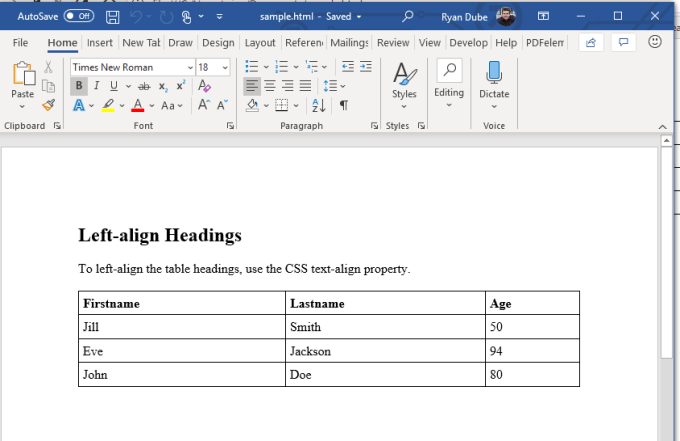The image size is (680, 441).
Task: Click the Styles gallery icon
Action: tap(404, 74)
